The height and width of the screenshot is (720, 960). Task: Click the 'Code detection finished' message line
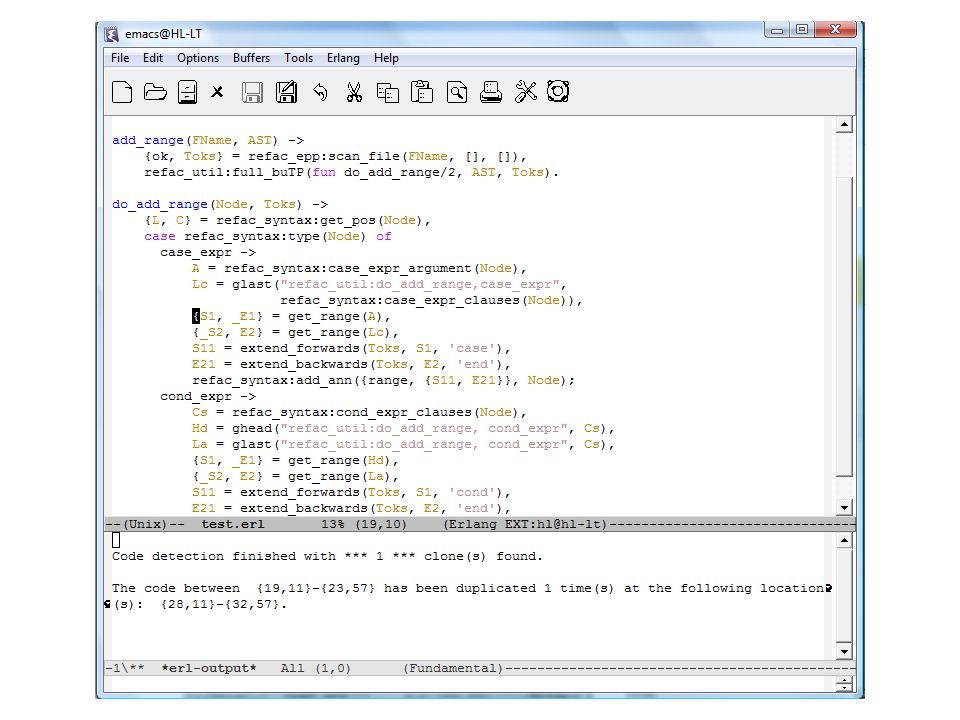pos(328,557)
